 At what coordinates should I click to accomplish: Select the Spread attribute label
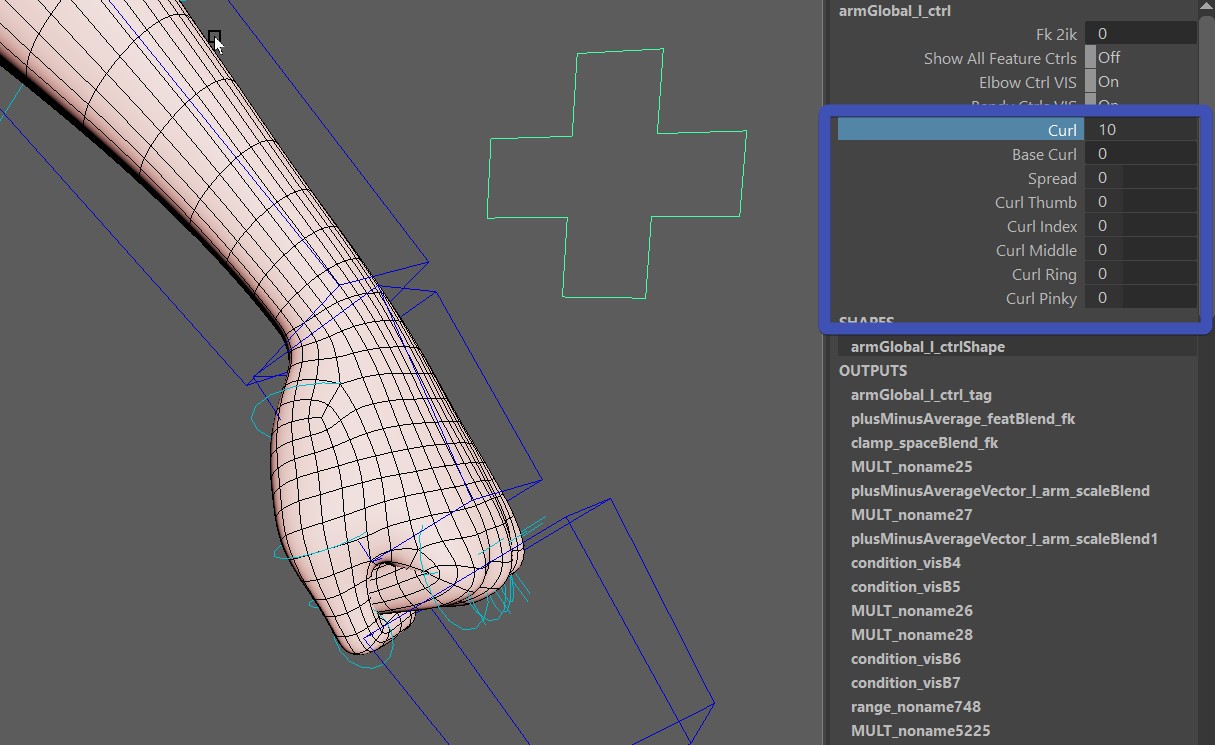tap(1052, 178)
